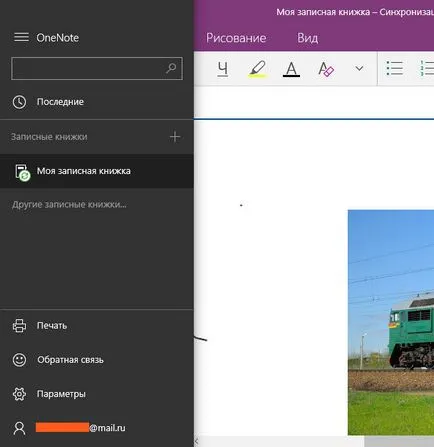
Task: Click the clock icon next to Последние
Action: [19, 102]
